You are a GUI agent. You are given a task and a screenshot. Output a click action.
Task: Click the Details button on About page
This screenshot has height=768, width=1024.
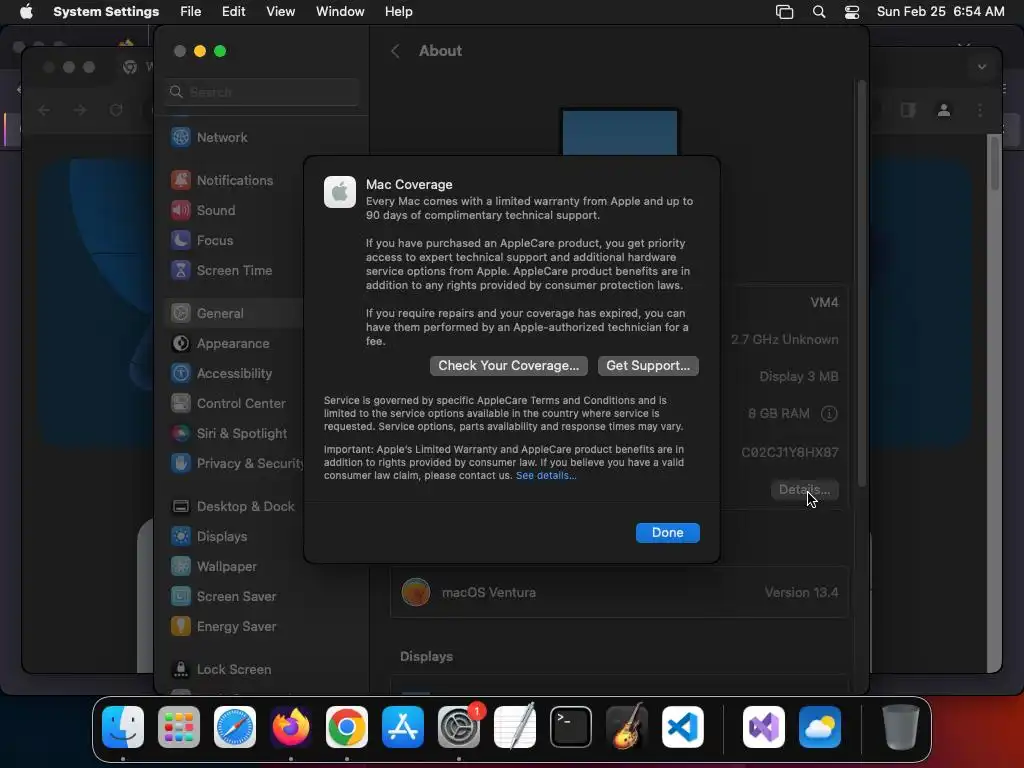click(x=805, y=490)
